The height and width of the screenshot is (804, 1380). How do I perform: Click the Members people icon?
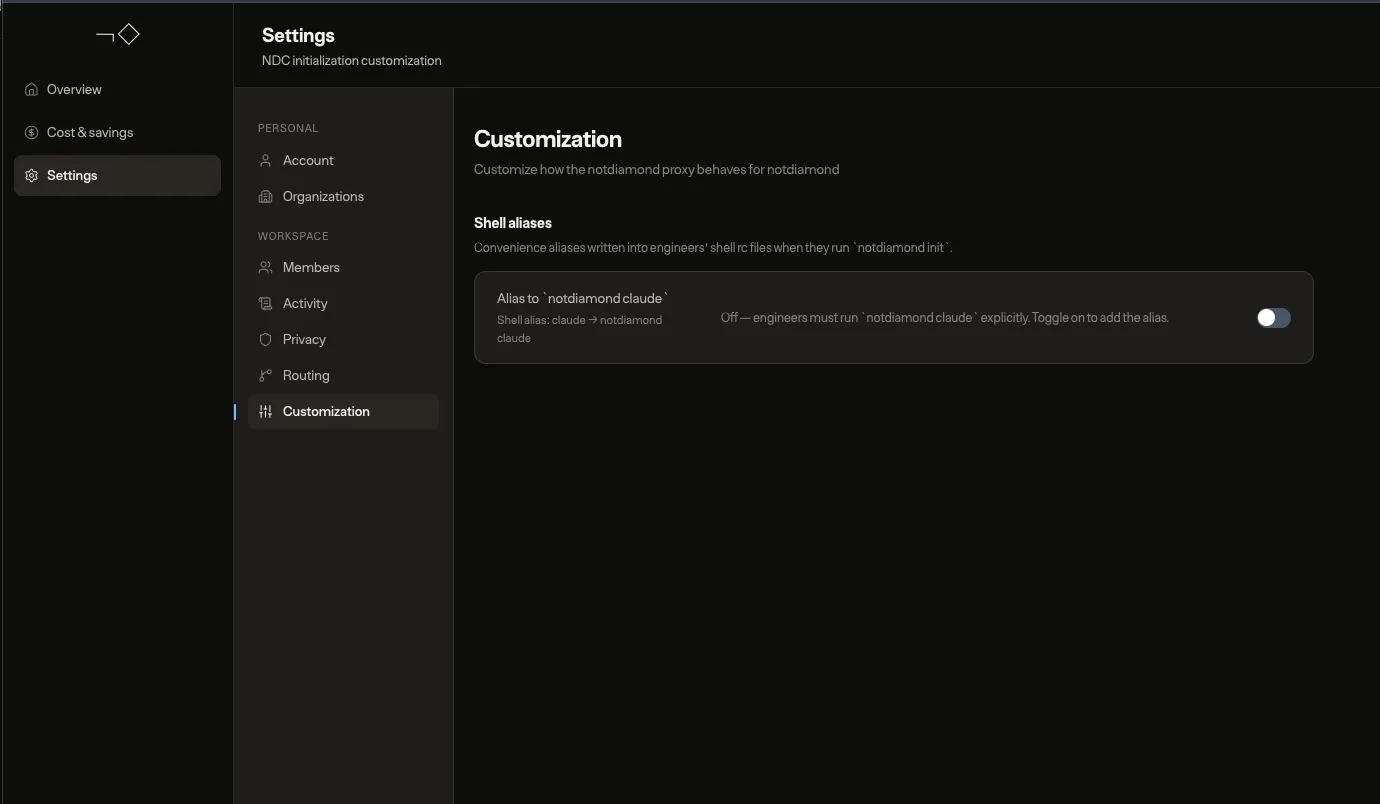[x=265, y=267]
